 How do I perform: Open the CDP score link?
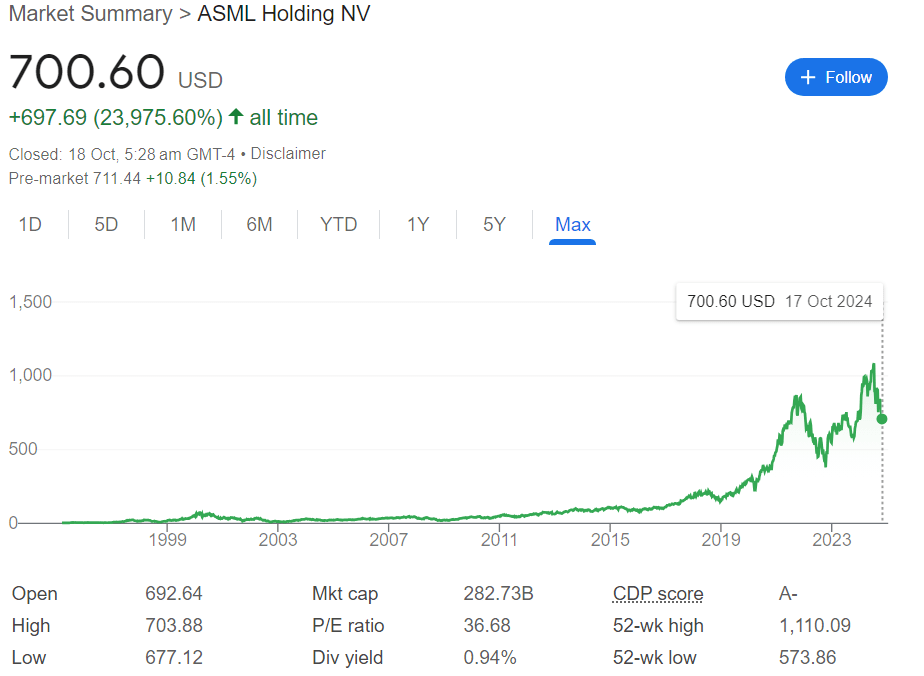click(657, 593)
